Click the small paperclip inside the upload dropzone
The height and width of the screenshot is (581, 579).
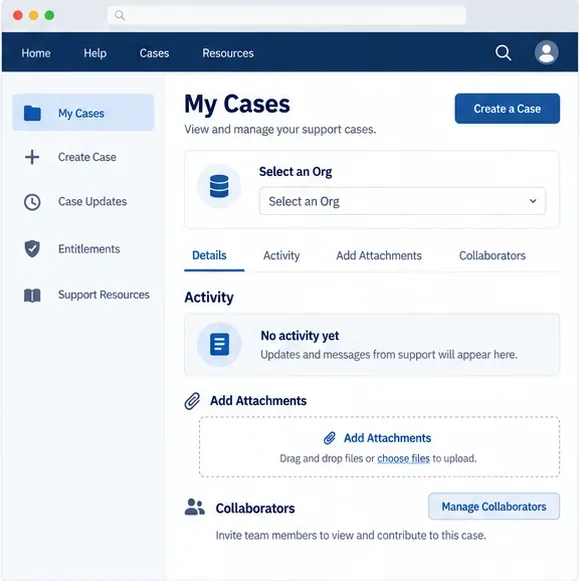click(329, 438)
